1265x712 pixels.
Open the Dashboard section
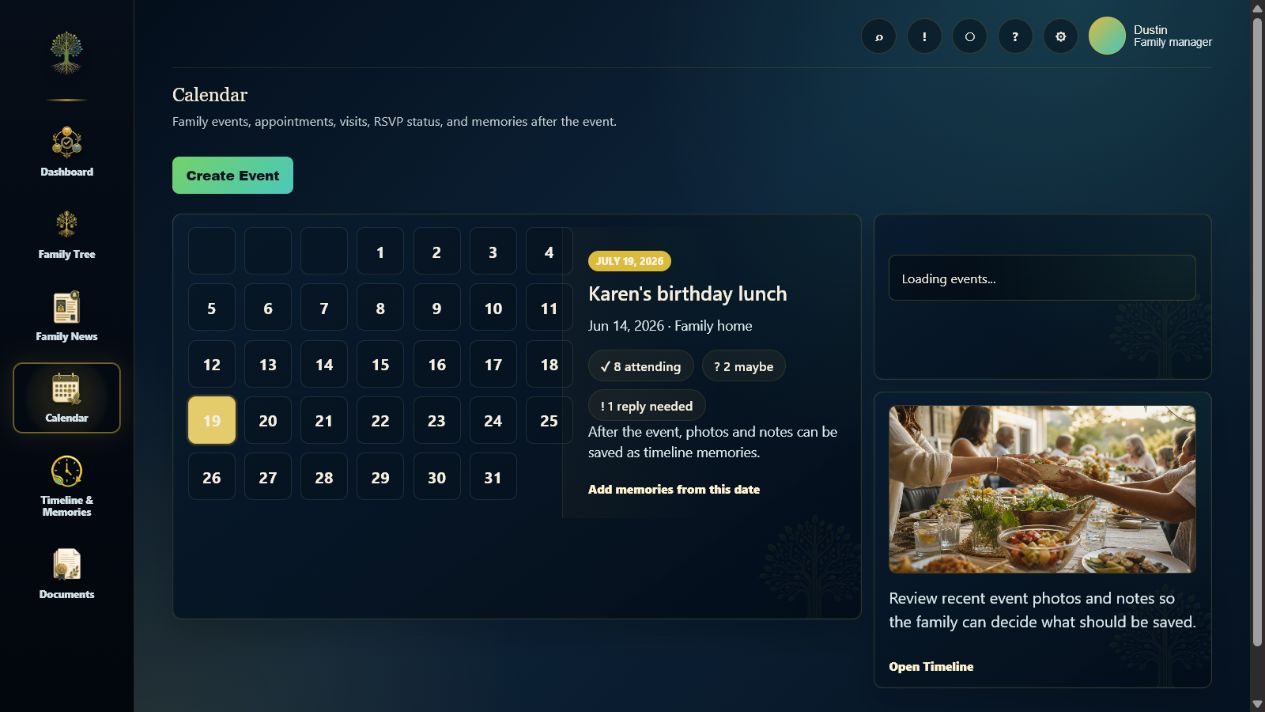click(67, 152)
